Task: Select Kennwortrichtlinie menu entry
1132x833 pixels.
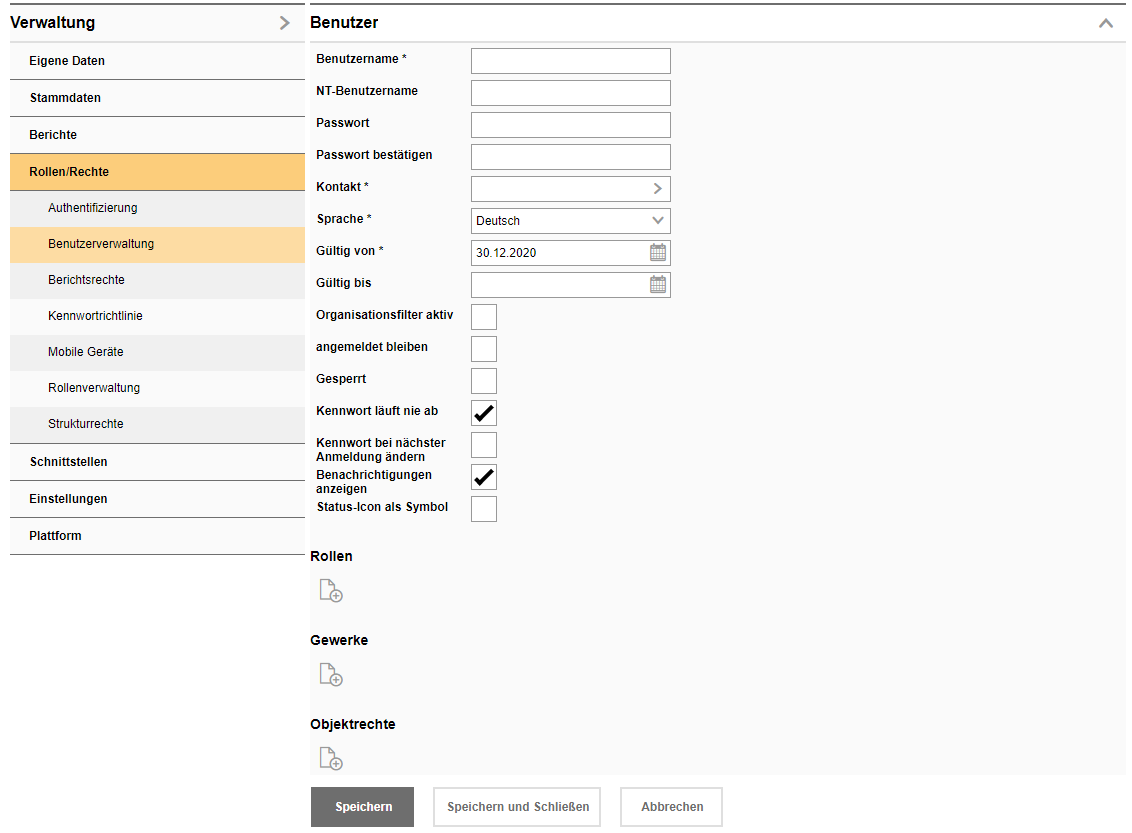Action: (x=95, y=316)
